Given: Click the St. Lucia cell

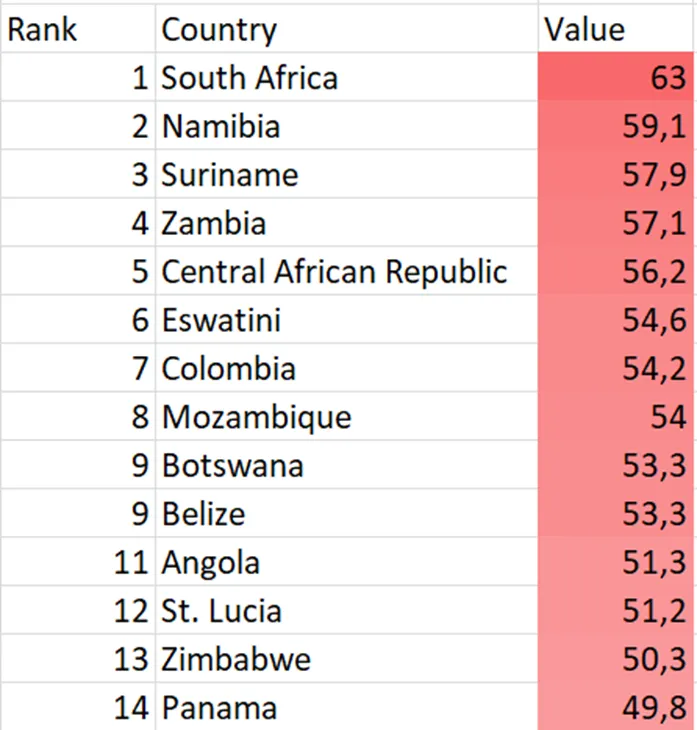Looking at the screenshot, I should [346, 609].
